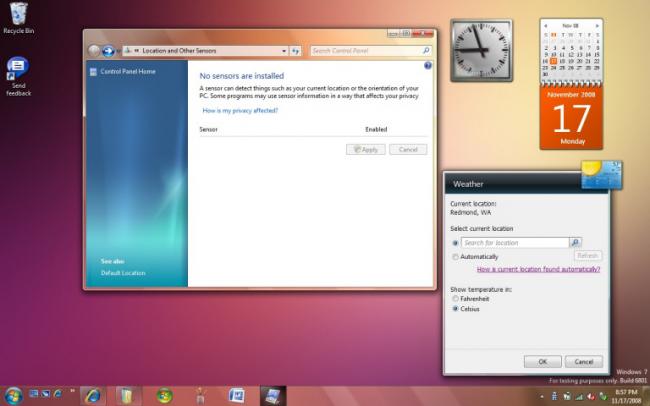The width and height of the screenshot is (650, 406).
Task: Select the Automatically radio button
Action: point(455,257)
